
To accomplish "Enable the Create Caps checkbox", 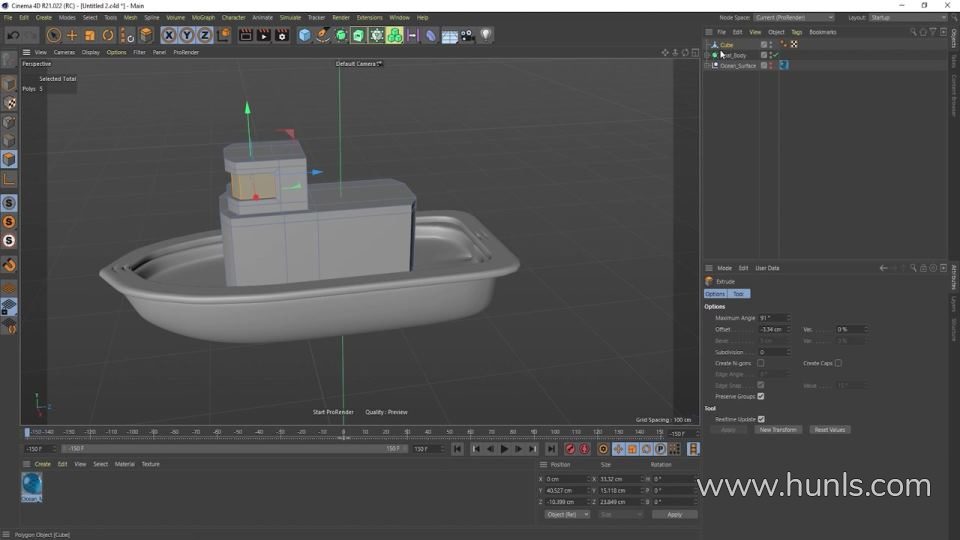I will click(838, 363).
